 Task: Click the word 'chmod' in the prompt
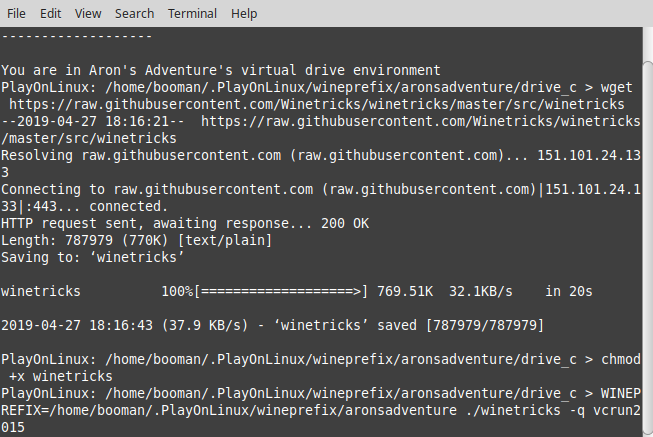point(621,359)
